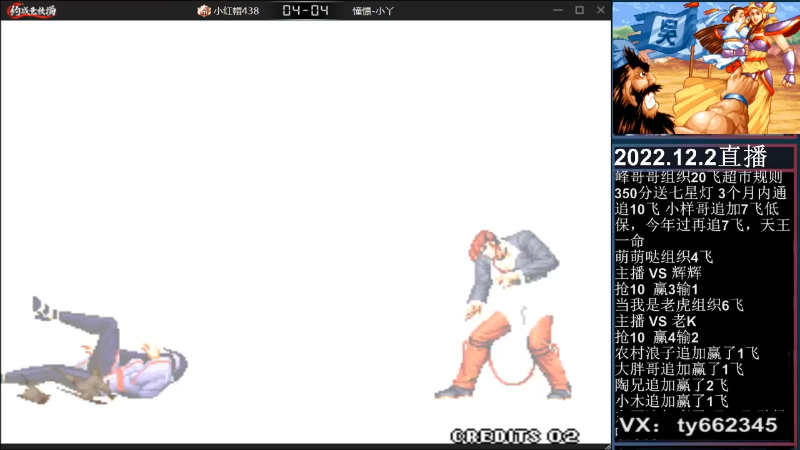This screenshot has height=450, width=800.
Task: Maximize the game window
Action: (579, 10)
